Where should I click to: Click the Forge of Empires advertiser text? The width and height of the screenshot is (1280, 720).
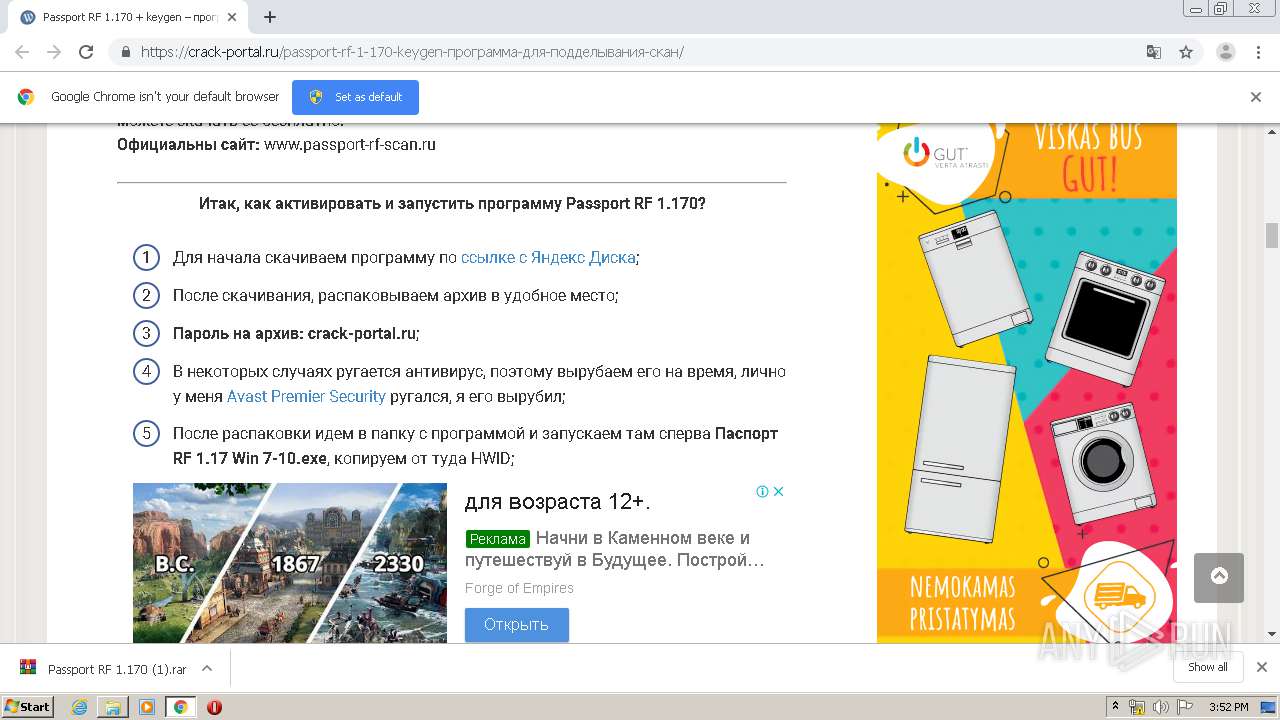519,588
